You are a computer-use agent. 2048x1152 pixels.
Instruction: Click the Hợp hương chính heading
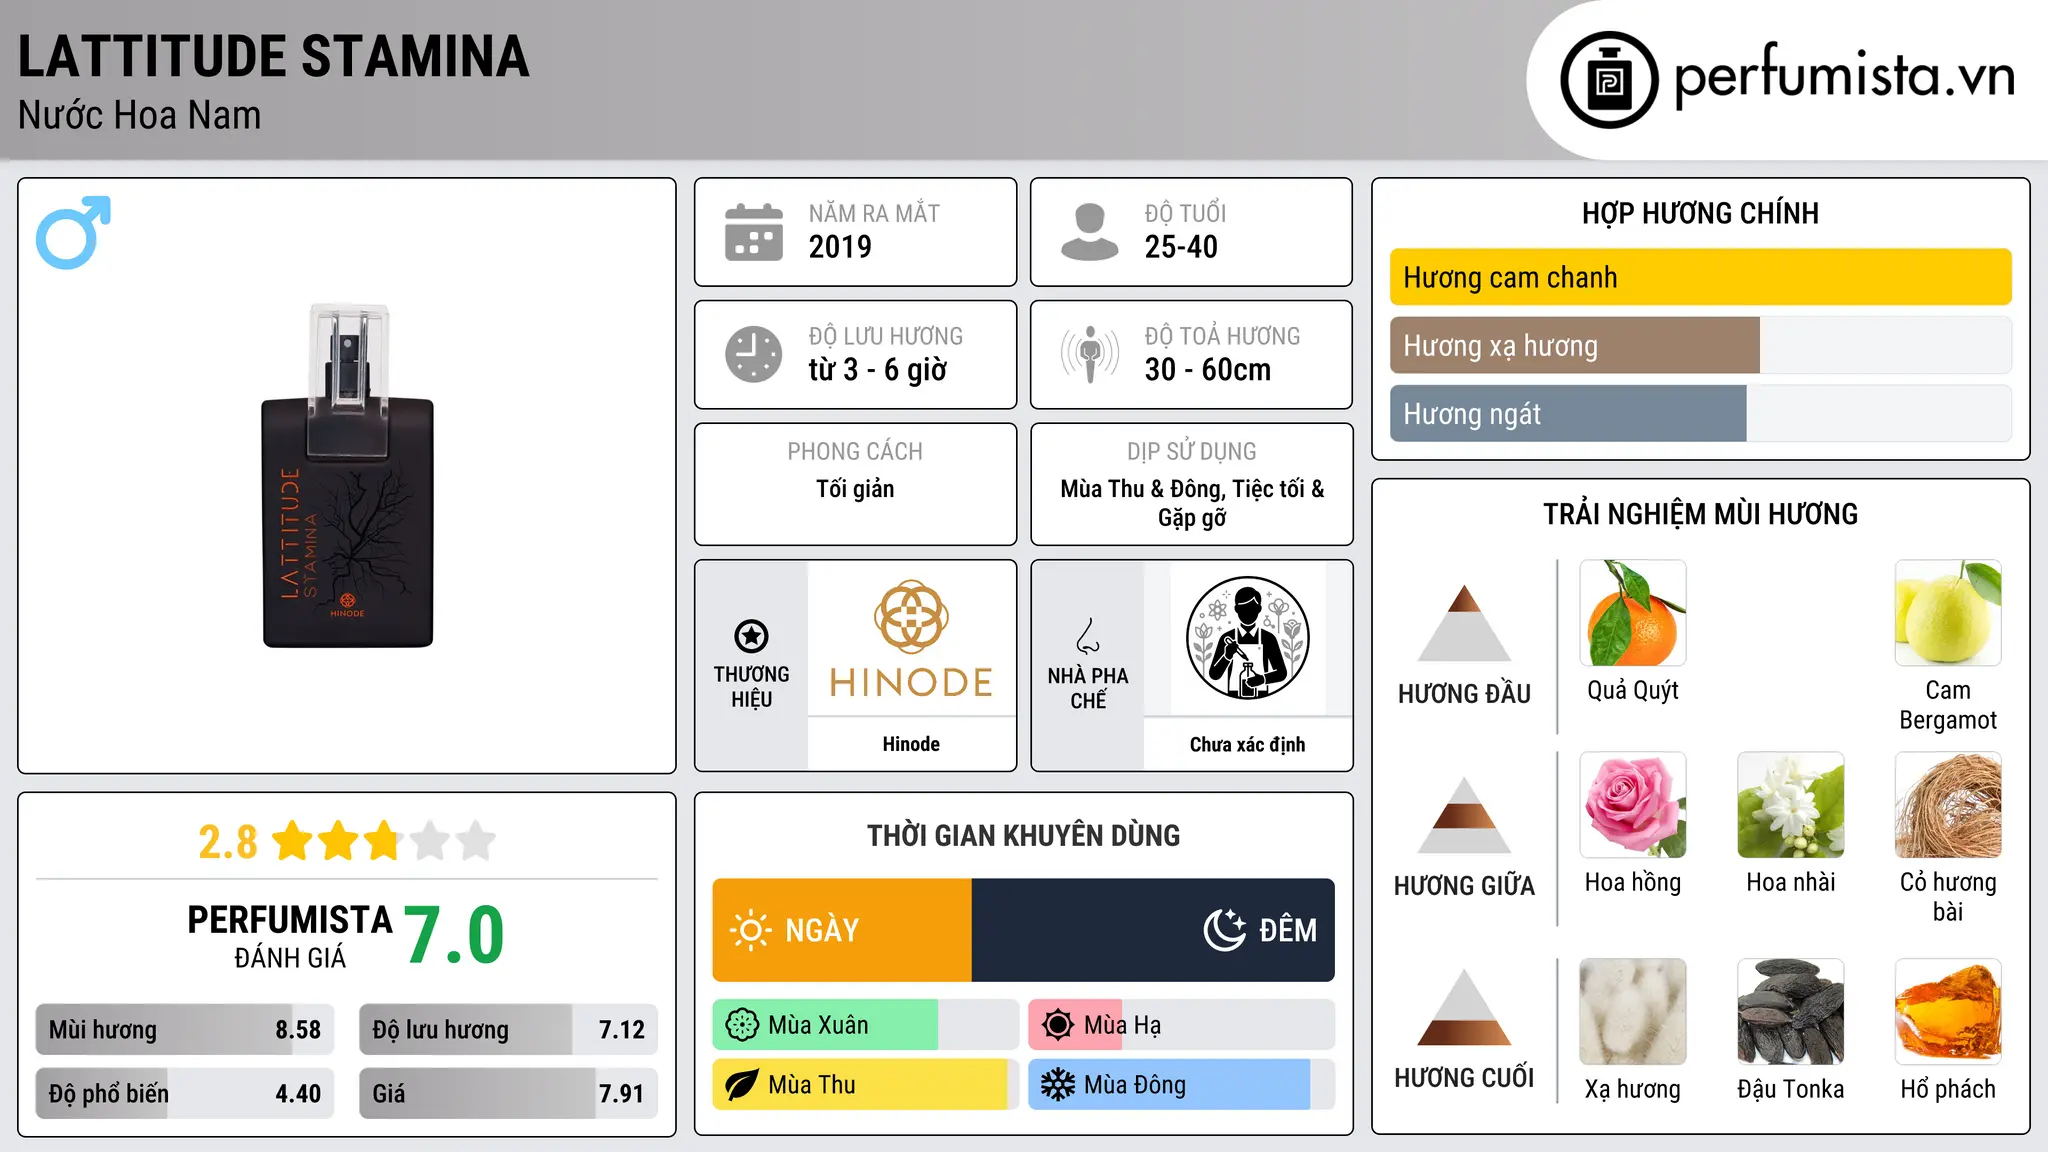pyautogui.click(x=1700, y=213)
